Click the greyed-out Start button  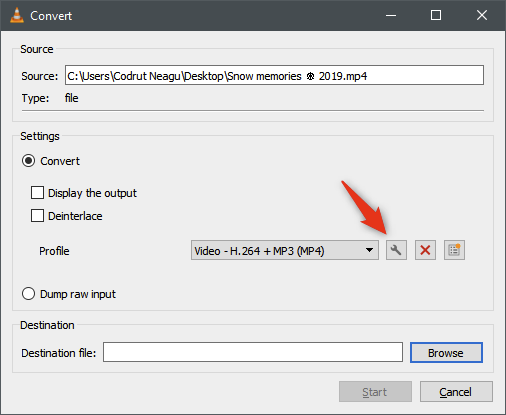pyautogui.click(x=375, y=392)
